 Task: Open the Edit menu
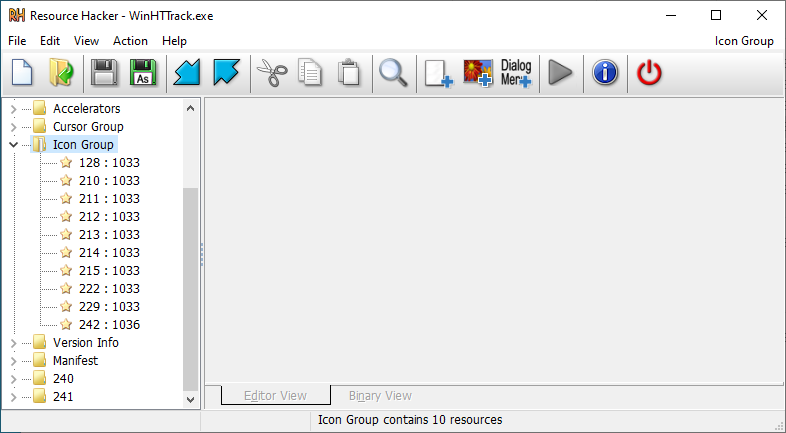pos(50,41)
